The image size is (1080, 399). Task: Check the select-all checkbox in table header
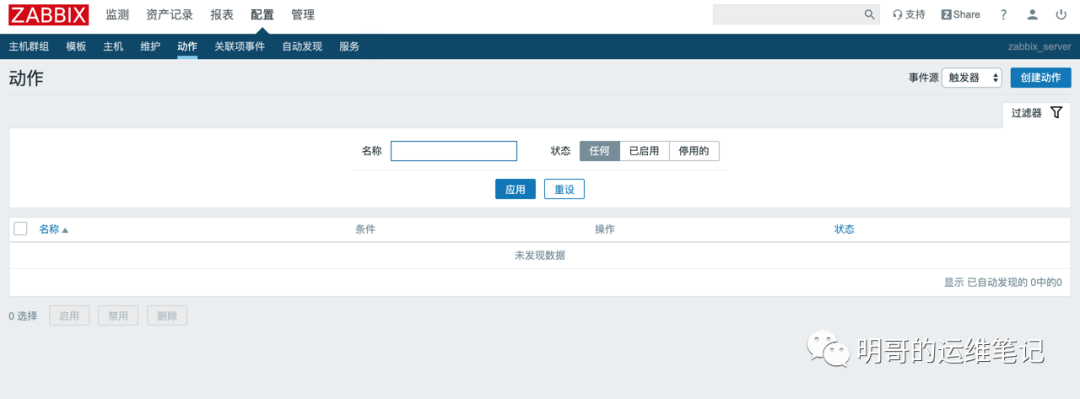coord(21,229)
